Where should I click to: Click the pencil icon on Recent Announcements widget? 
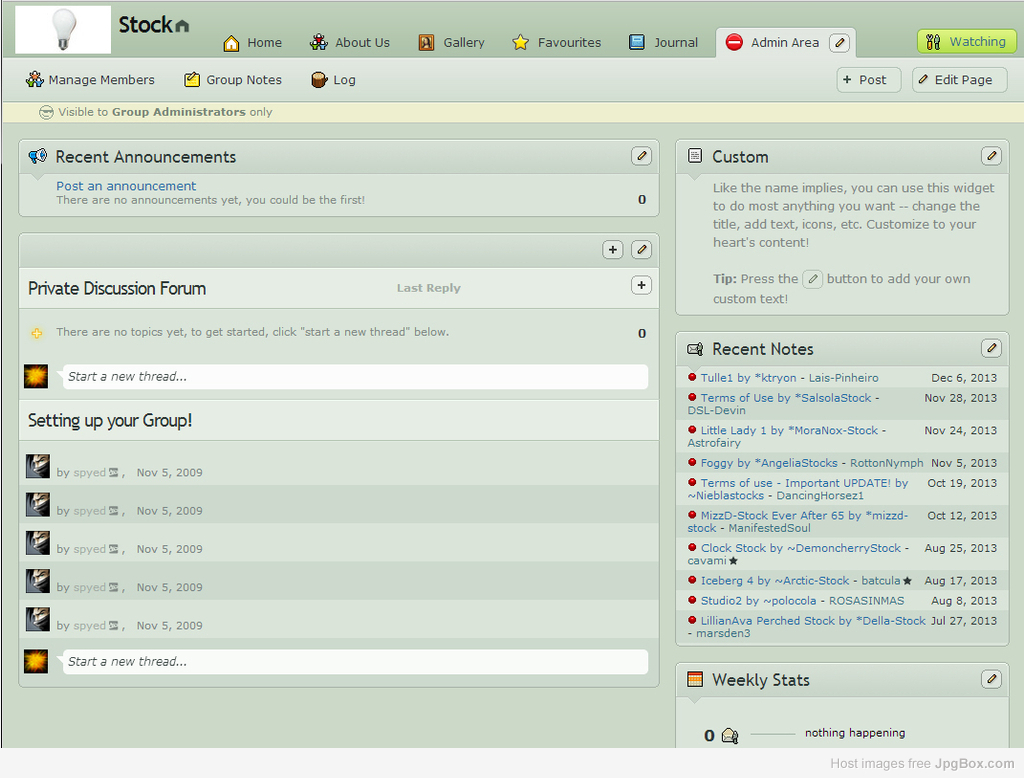coord(642,156)
